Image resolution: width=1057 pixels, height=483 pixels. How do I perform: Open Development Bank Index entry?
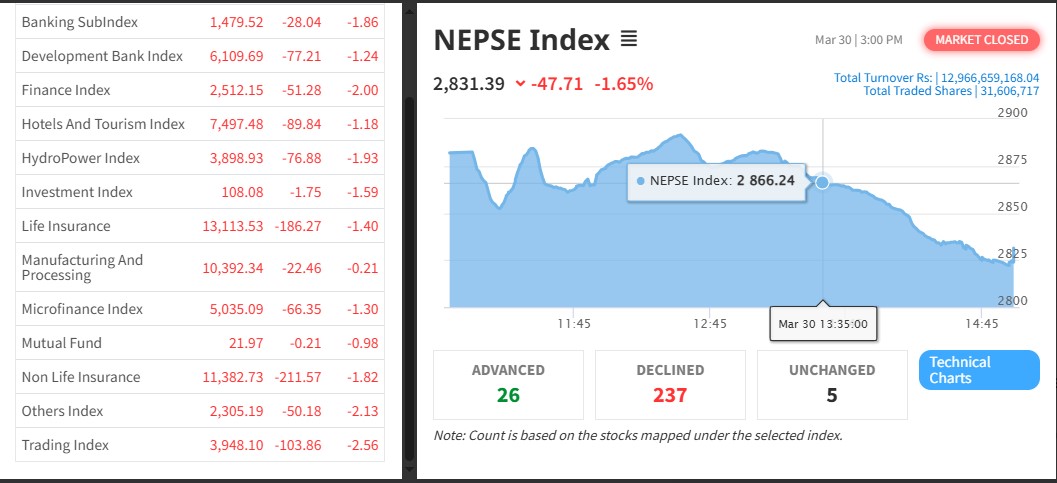click(102, 56)
